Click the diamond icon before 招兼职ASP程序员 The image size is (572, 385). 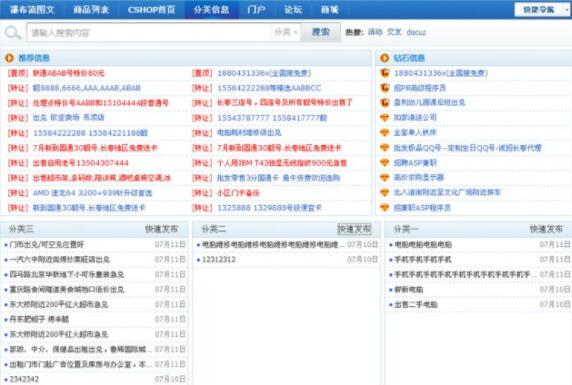click(384, 207)
